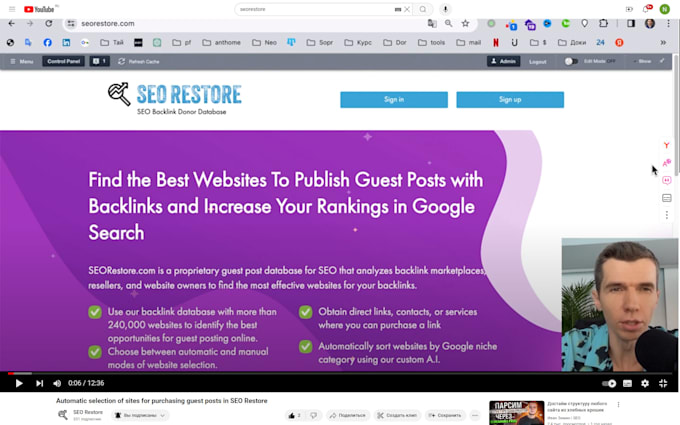Image resolution: width=680 pixels, height=425 pixels.
Task: Search with your voice microphone
Action: click(x=445, y=9)
